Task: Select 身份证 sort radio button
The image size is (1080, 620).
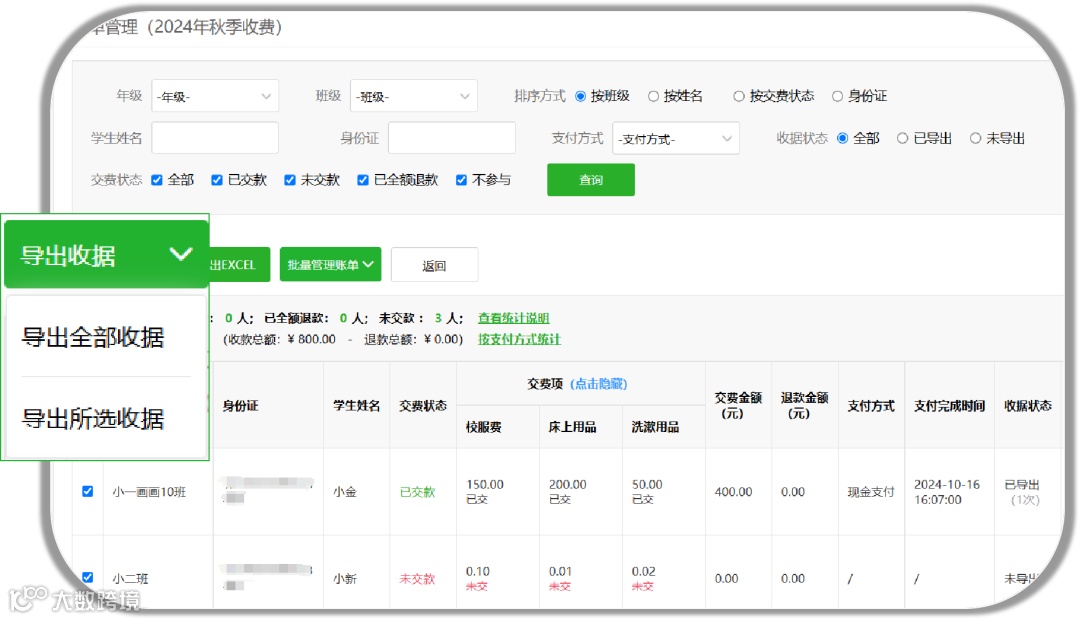Action: pos(838,96)
